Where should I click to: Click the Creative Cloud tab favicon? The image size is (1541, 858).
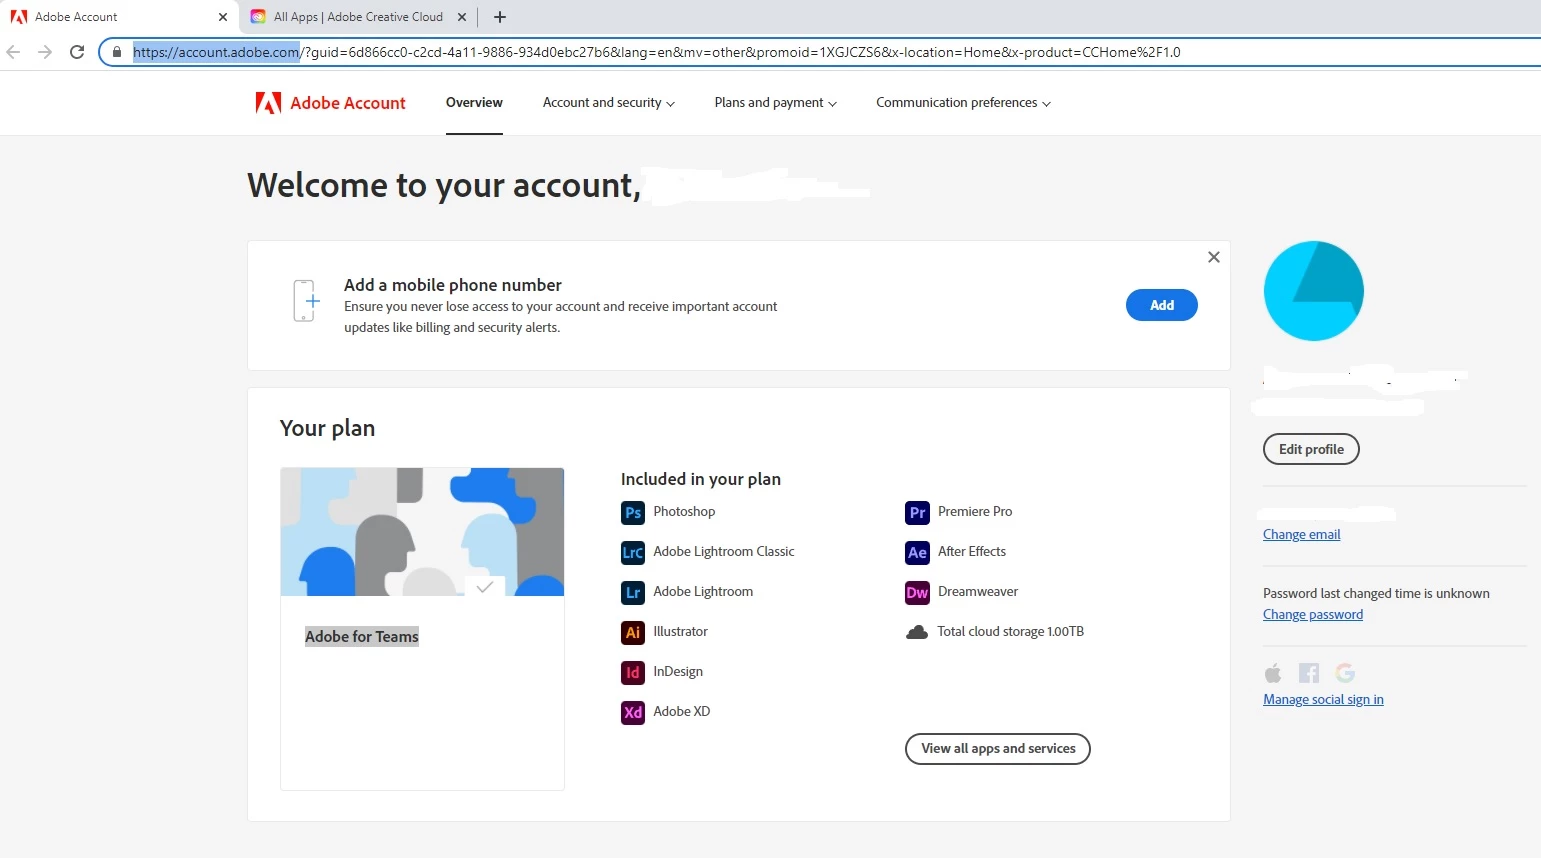258,17
